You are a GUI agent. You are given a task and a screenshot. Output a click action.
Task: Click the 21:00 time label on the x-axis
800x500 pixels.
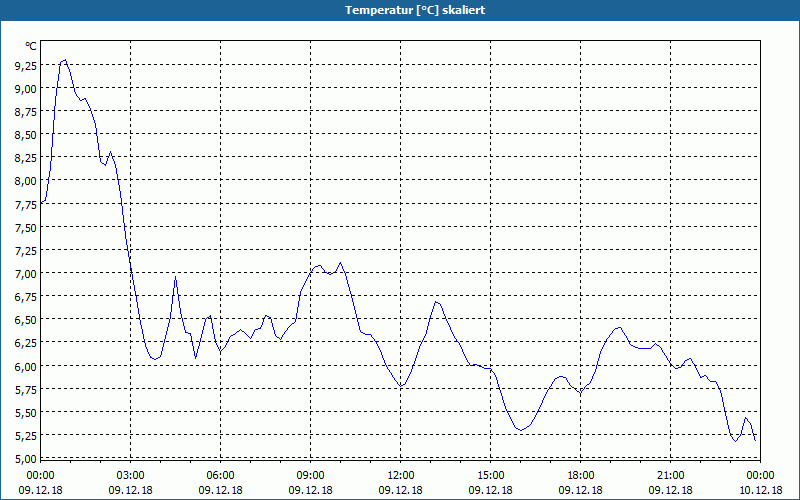670,476
